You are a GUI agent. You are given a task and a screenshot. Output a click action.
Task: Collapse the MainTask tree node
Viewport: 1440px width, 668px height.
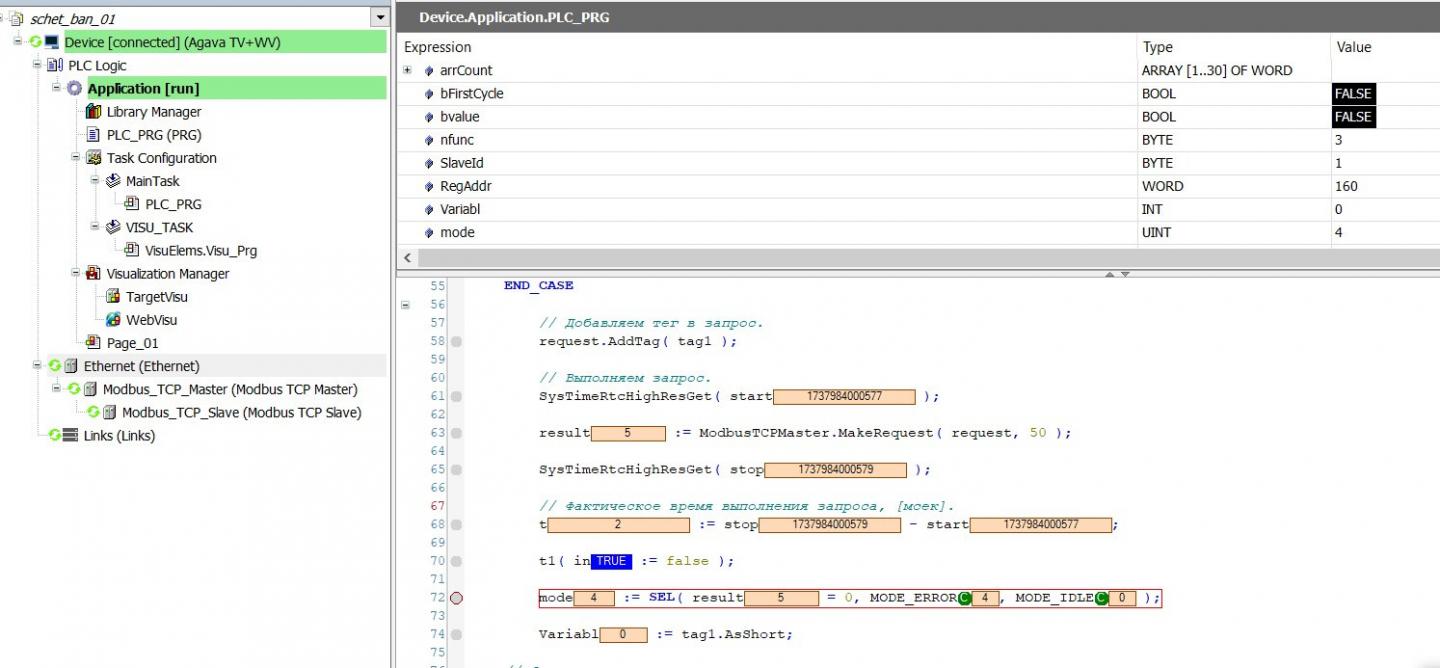tap(95, 181)
